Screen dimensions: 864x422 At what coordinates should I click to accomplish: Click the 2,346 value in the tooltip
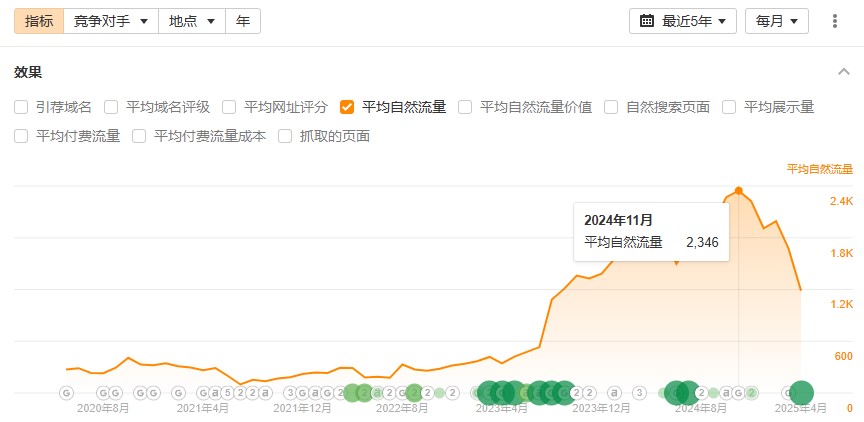click(702, 242)
